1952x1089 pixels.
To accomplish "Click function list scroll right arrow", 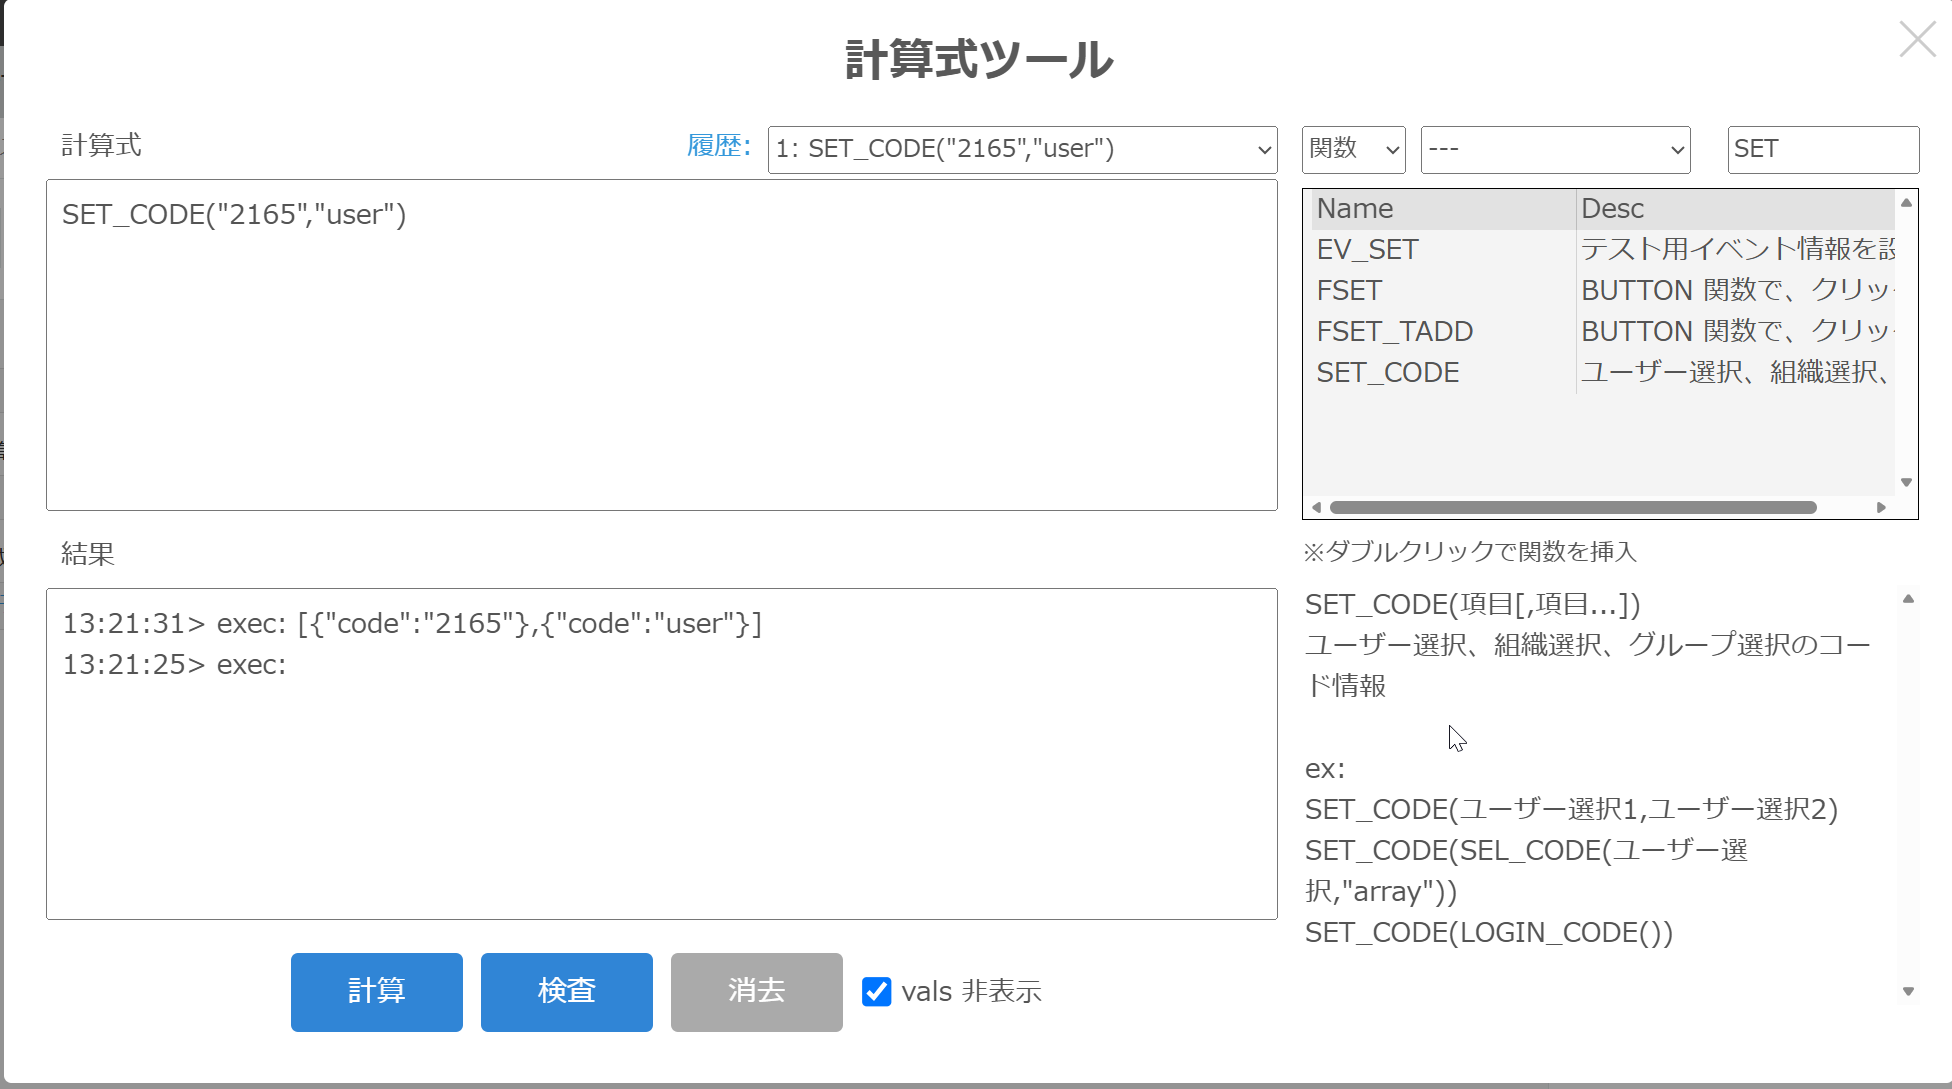I will click(1881, 507).
